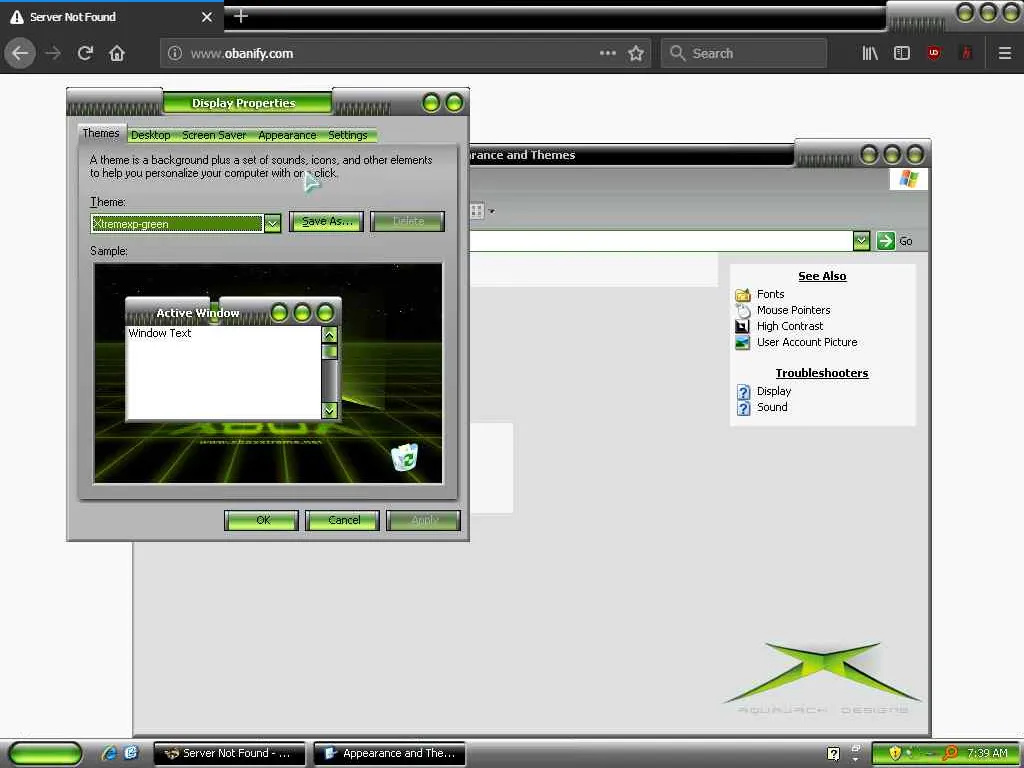This screenshot has width=1024, height=768.
Task: Click help question mark icon in taskbar
Action: click(833, 753)
